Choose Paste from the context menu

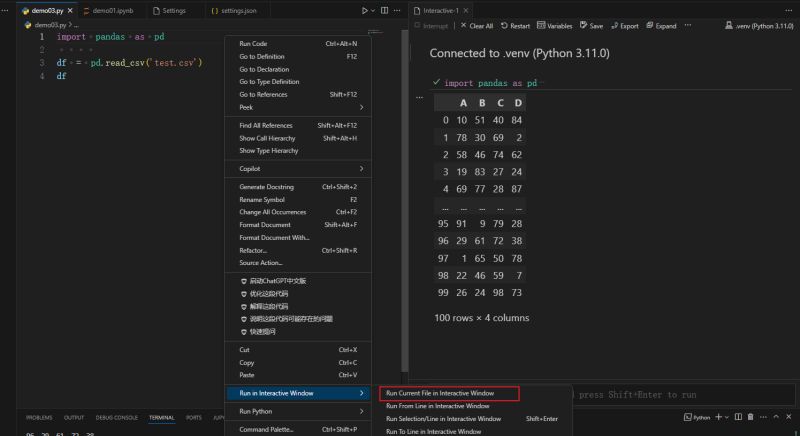[x=298, y=375]
